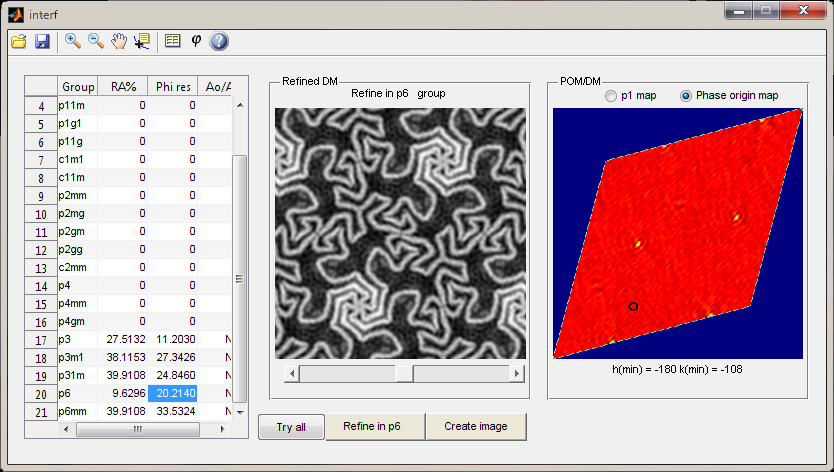Viewport: 834px width, 472px height.
Task: Select the Zoom Out magnifier tool
Action: click(x=96, y=41)
